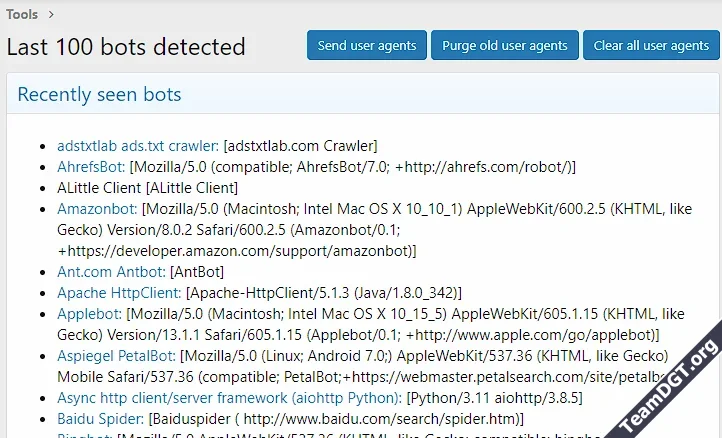Open the Baidu Spider link
The height and width of the screenshot is (438, 722).
tap(100, 419)
